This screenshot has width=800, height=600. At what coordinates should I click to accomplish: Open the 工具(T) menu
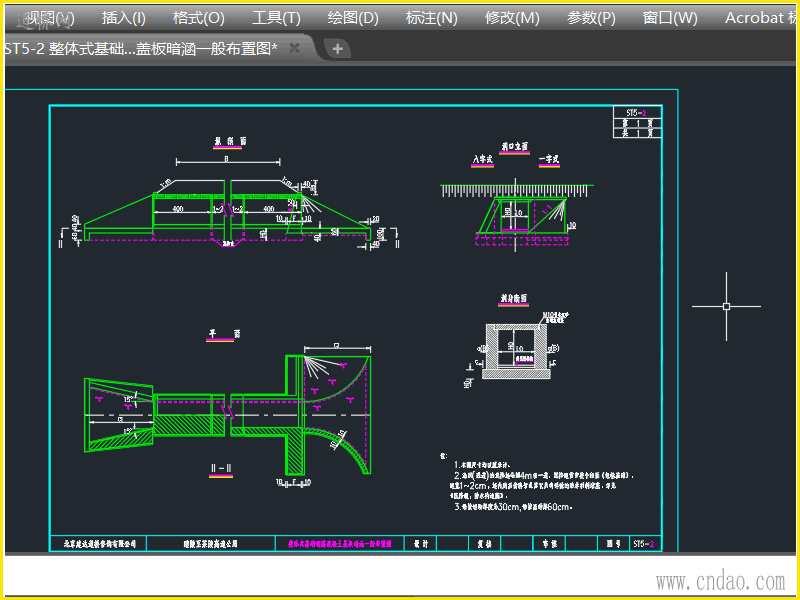pos(276,17)
